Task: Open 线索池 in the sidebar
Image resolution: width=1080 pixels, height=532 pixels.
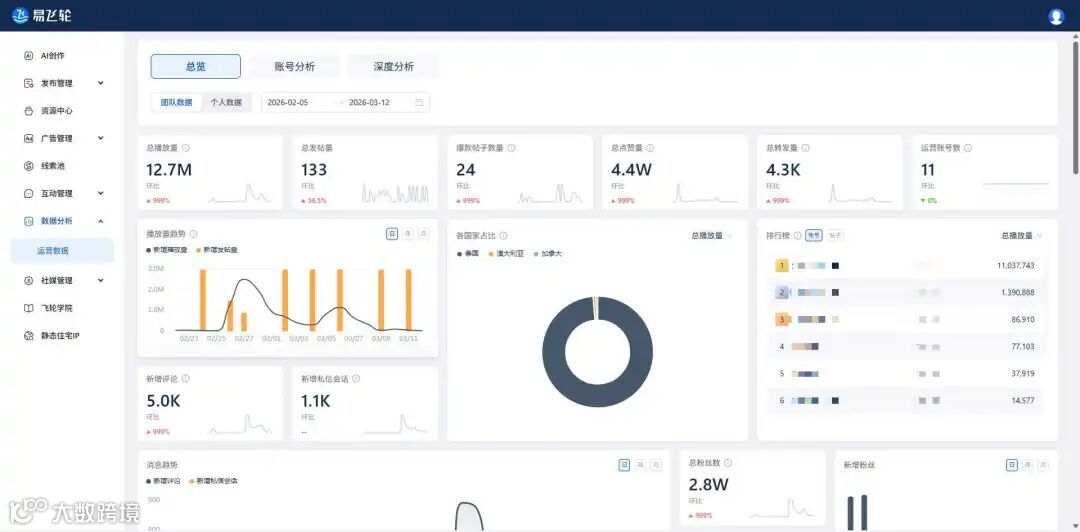Action: pos(52,165)
